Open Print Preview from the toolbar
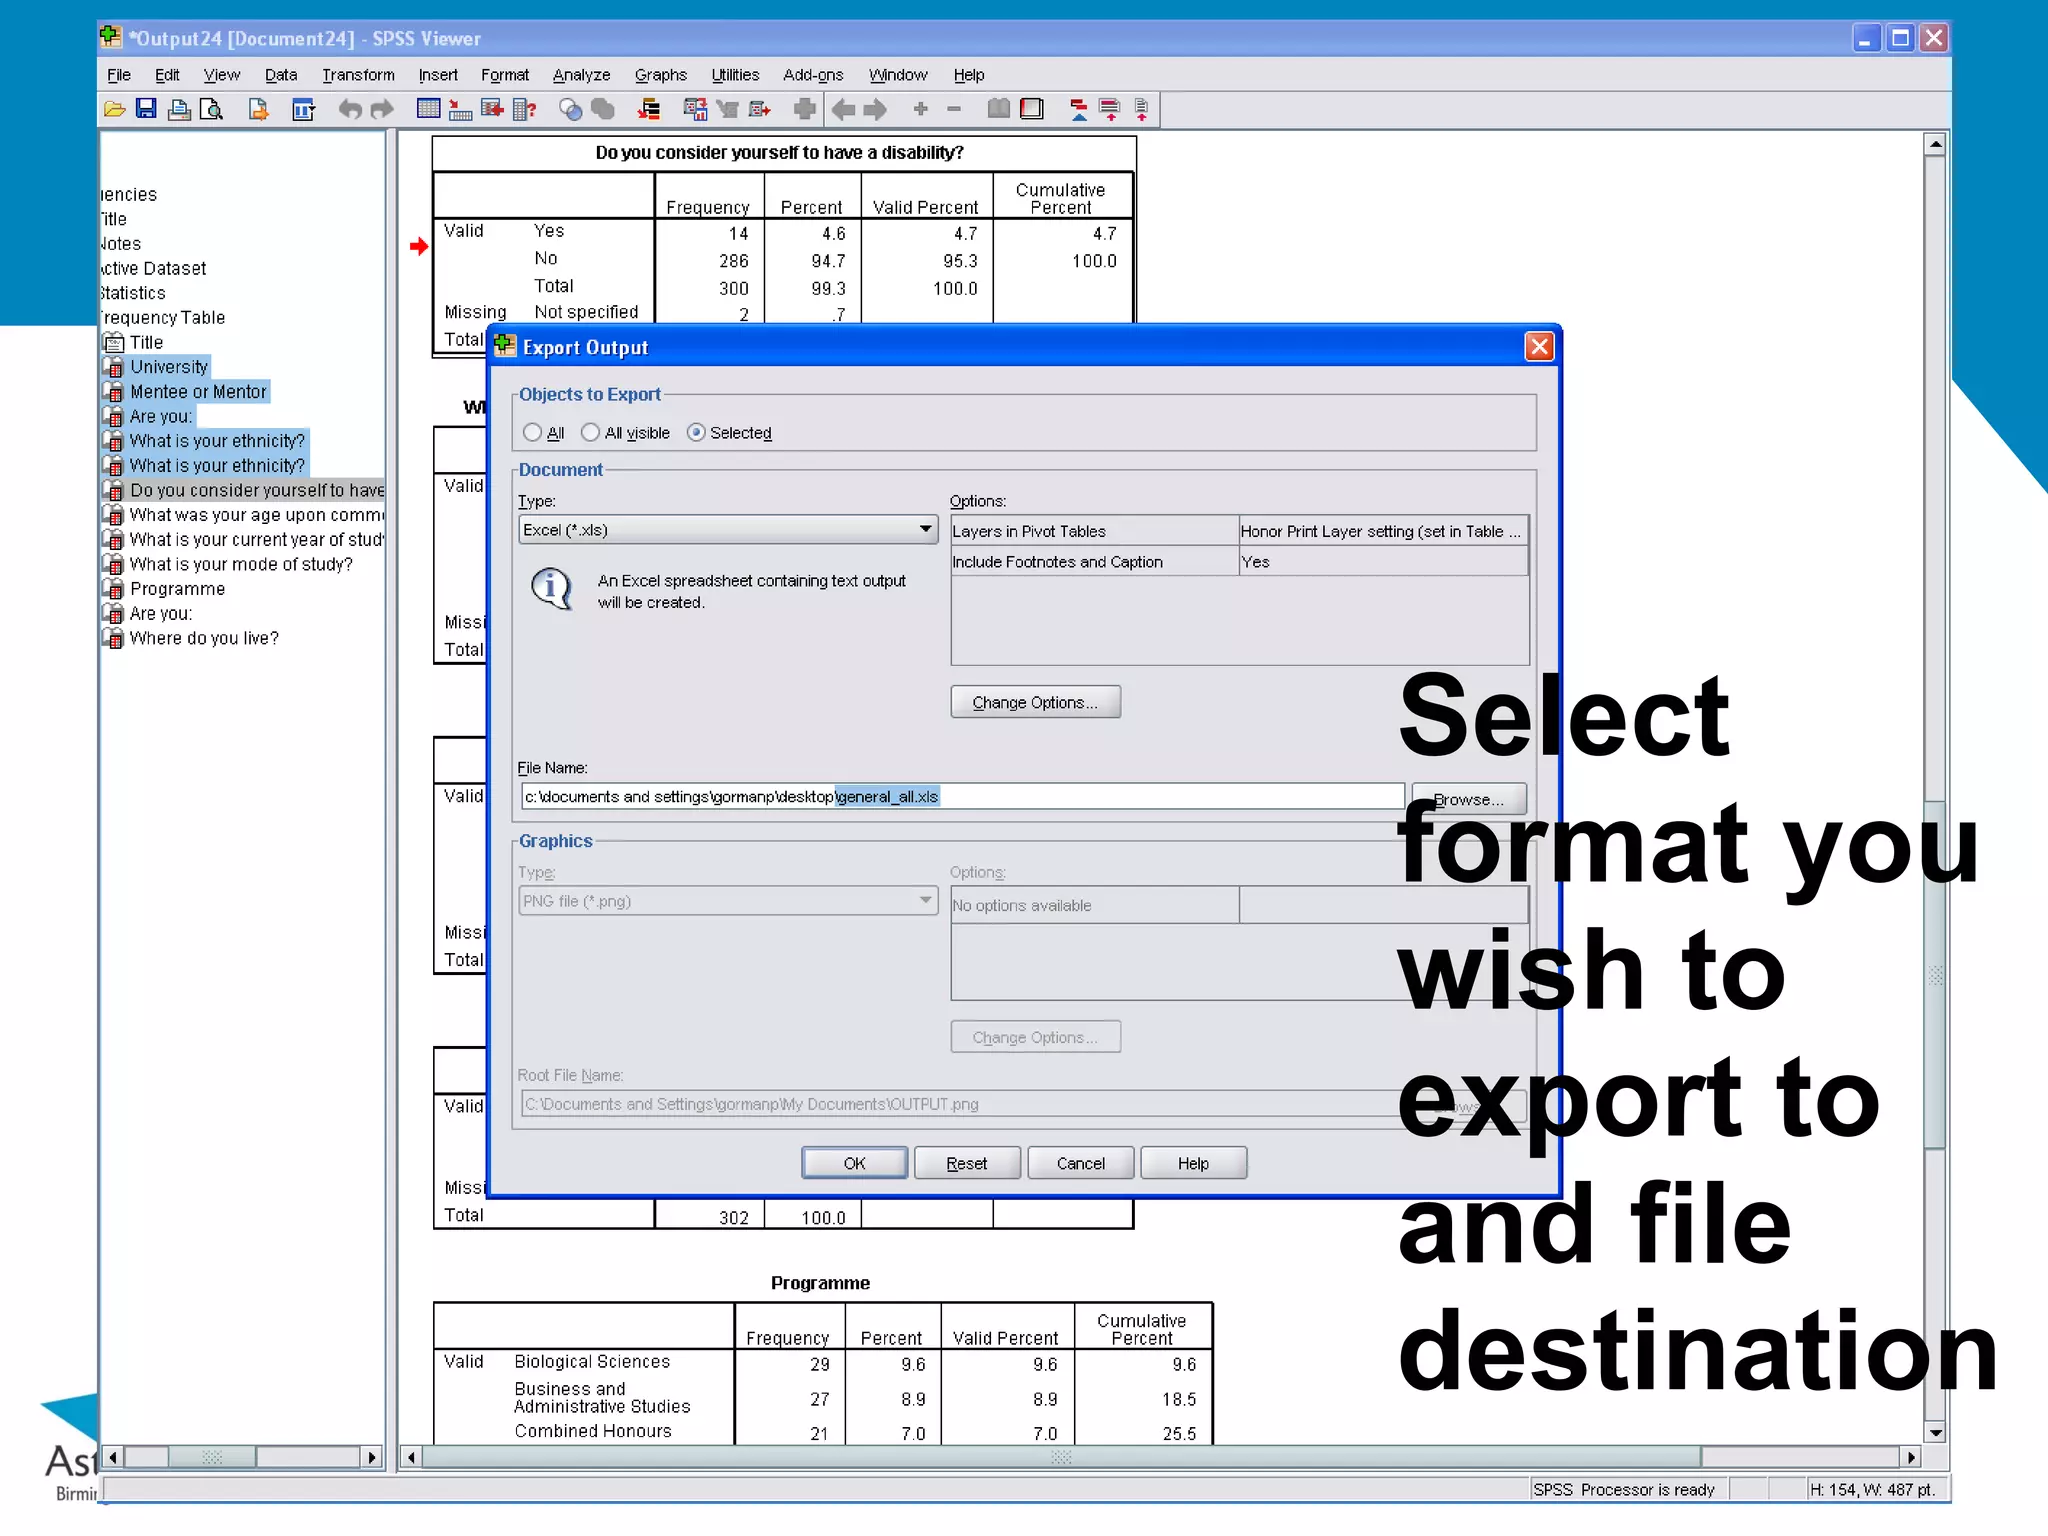The image size is (2048, 1536). pos(211,109)
